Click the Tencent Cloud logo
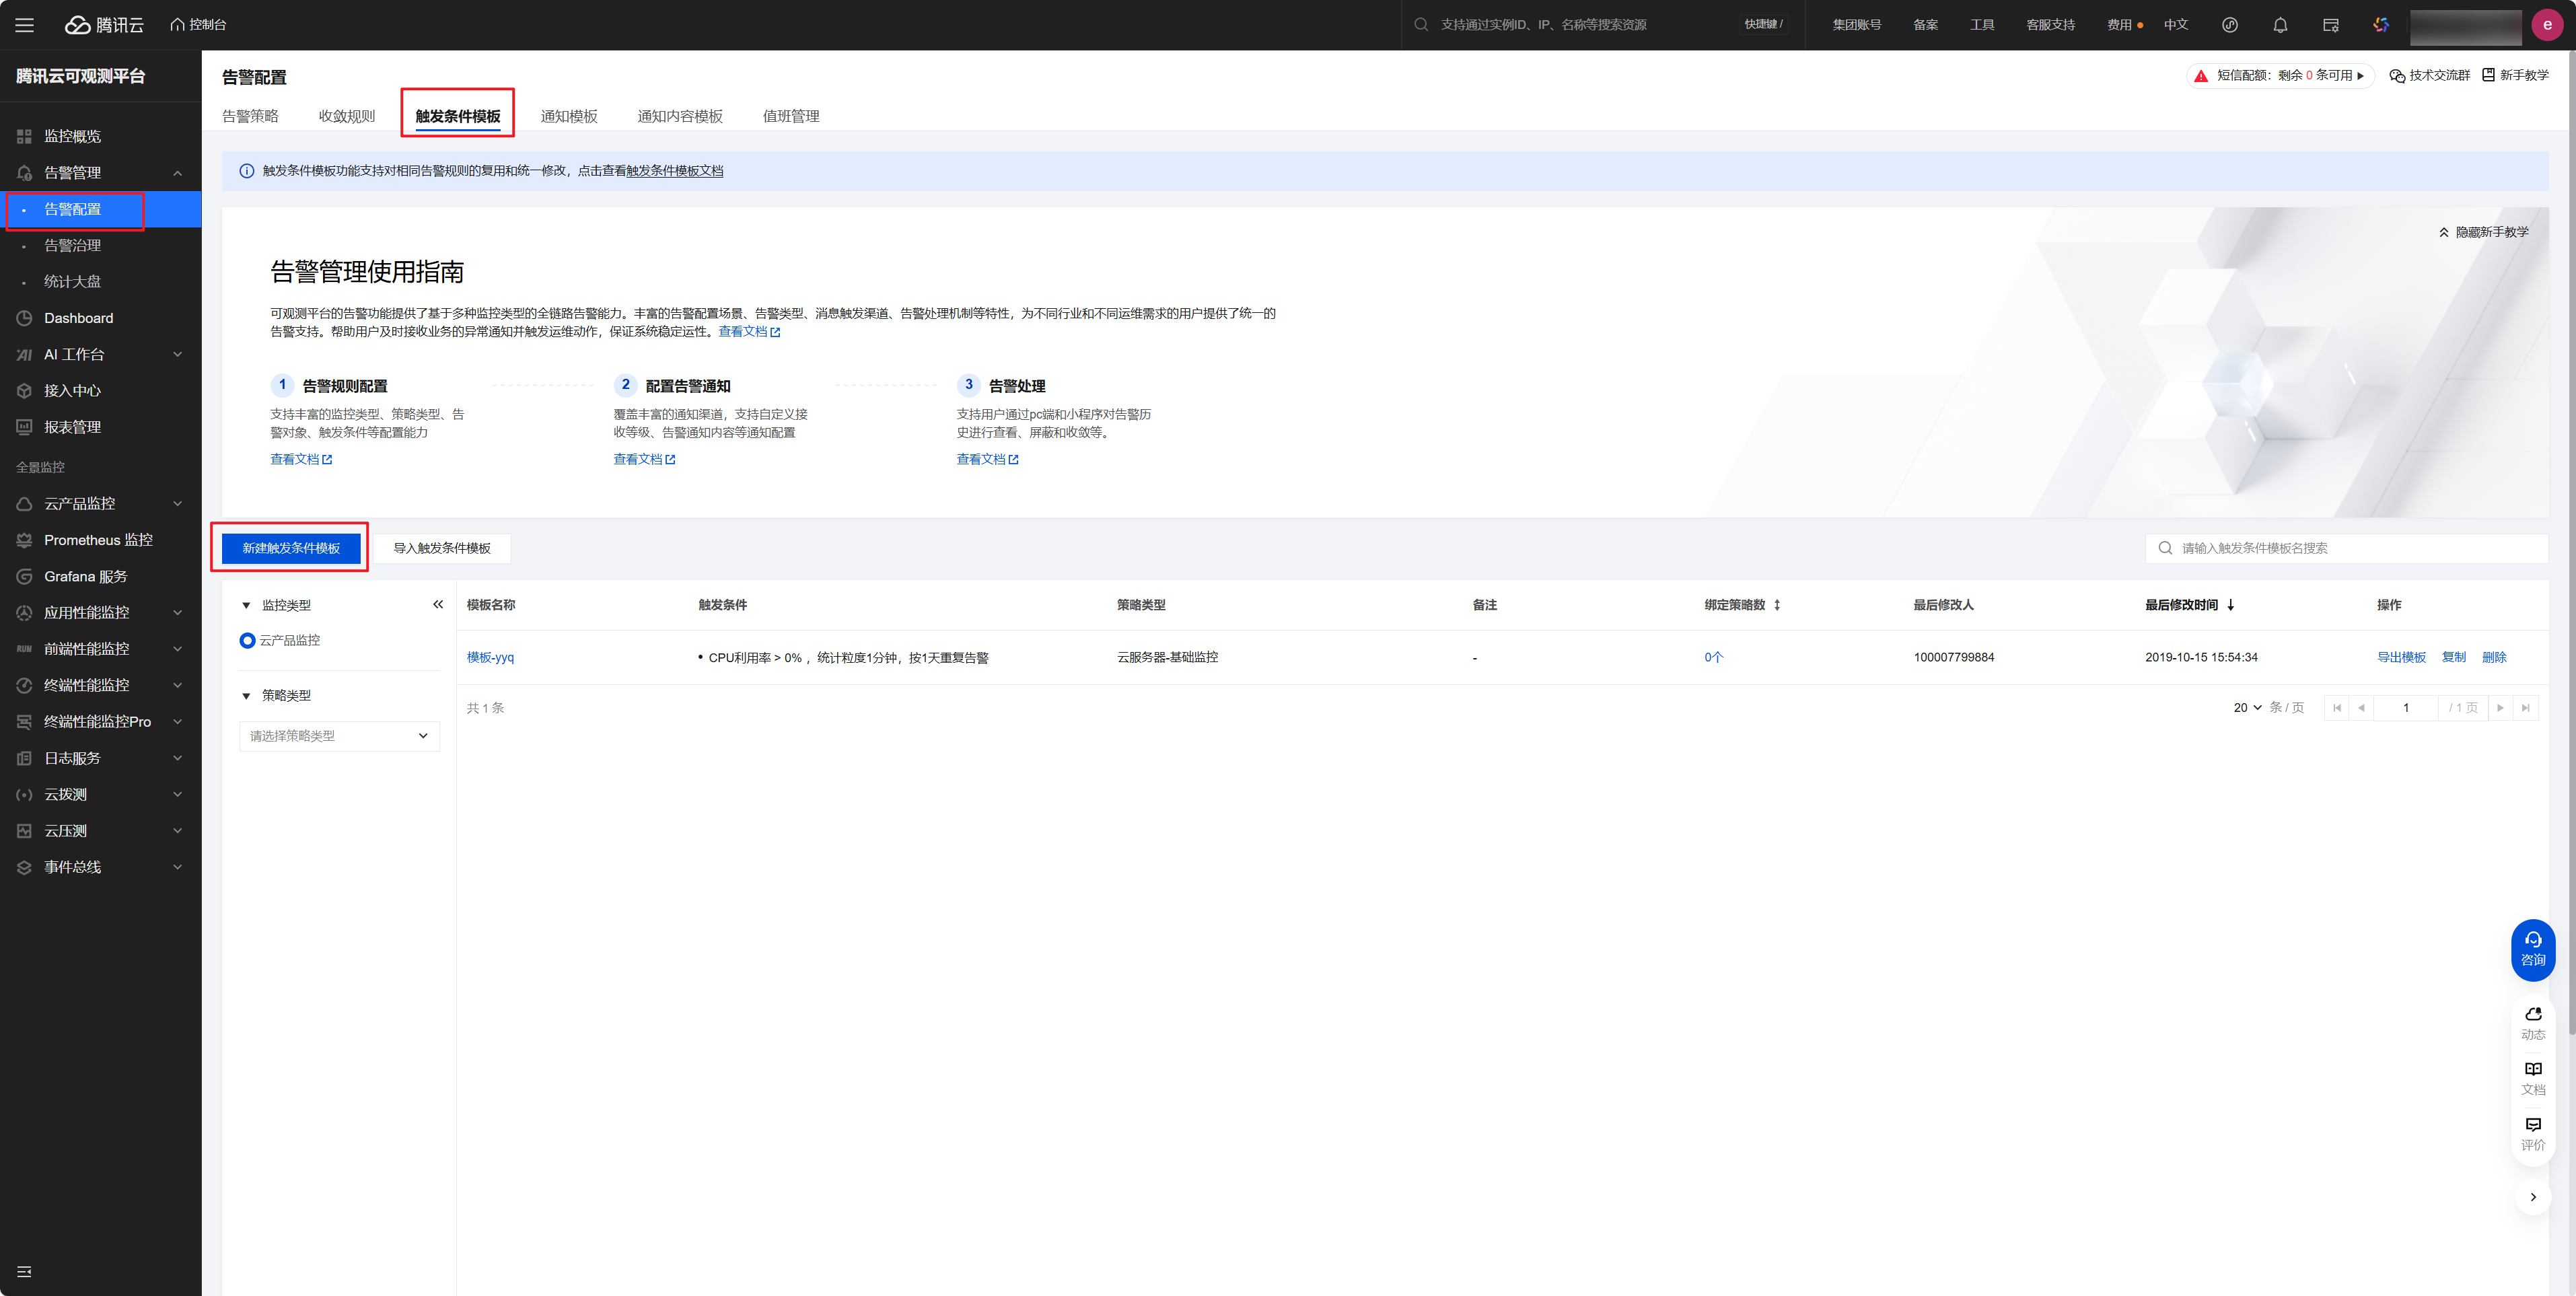Screen dimensions: 2576x1296 (x=105, y=25)
